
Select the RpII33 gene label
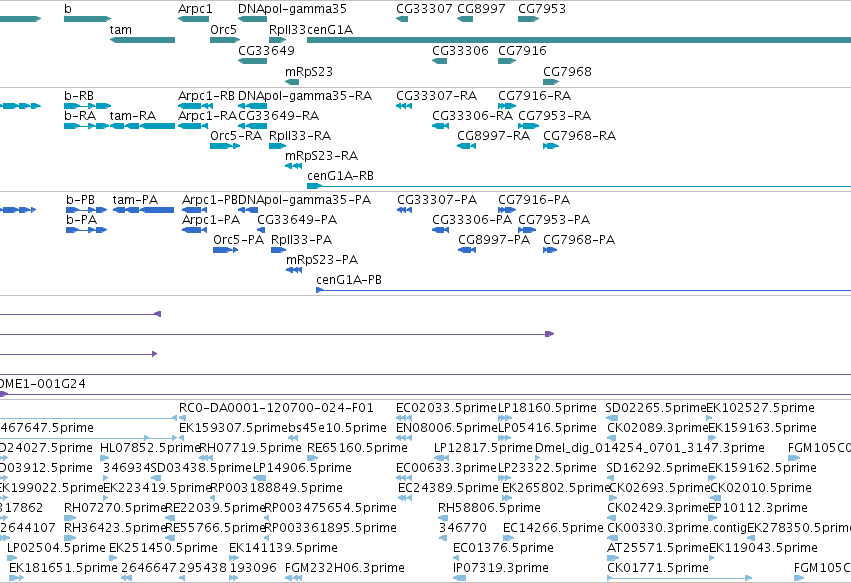(288, 30)
